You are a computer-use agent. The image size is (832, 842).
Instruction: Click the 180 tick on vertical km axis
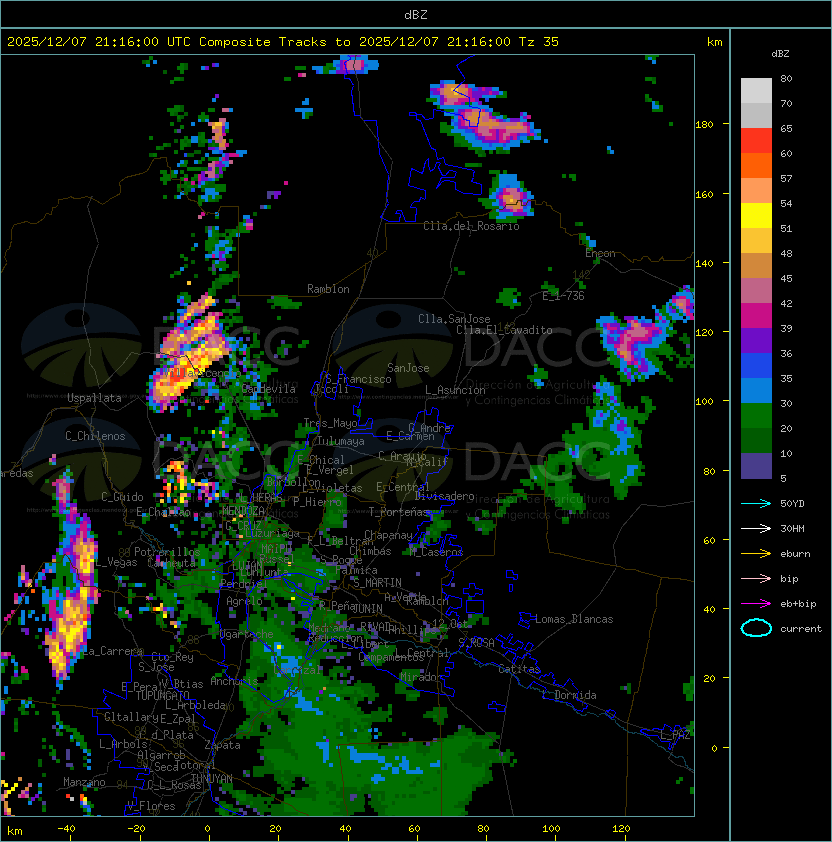(704, 124)
